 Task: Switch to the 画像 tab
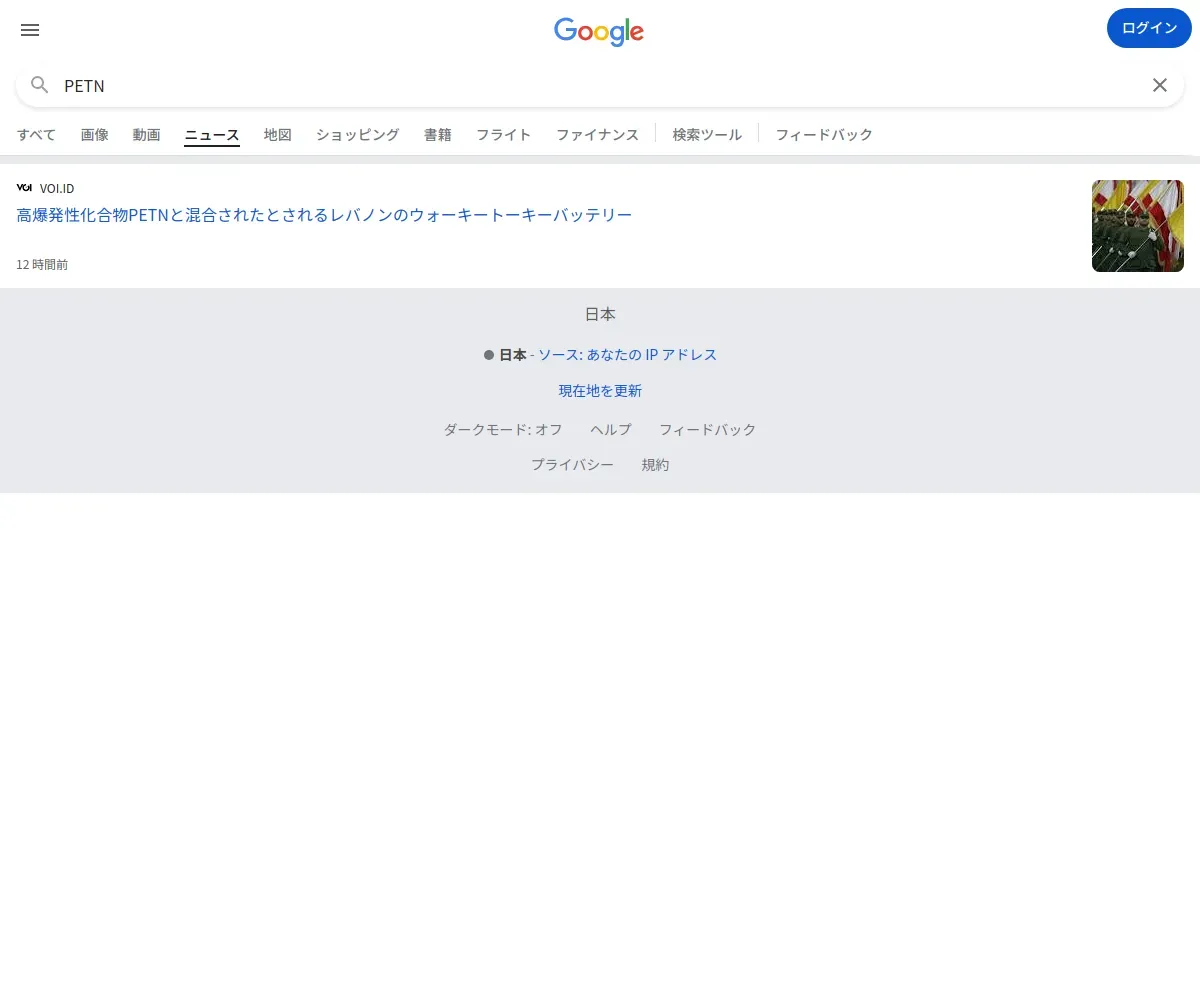(95, 134)
